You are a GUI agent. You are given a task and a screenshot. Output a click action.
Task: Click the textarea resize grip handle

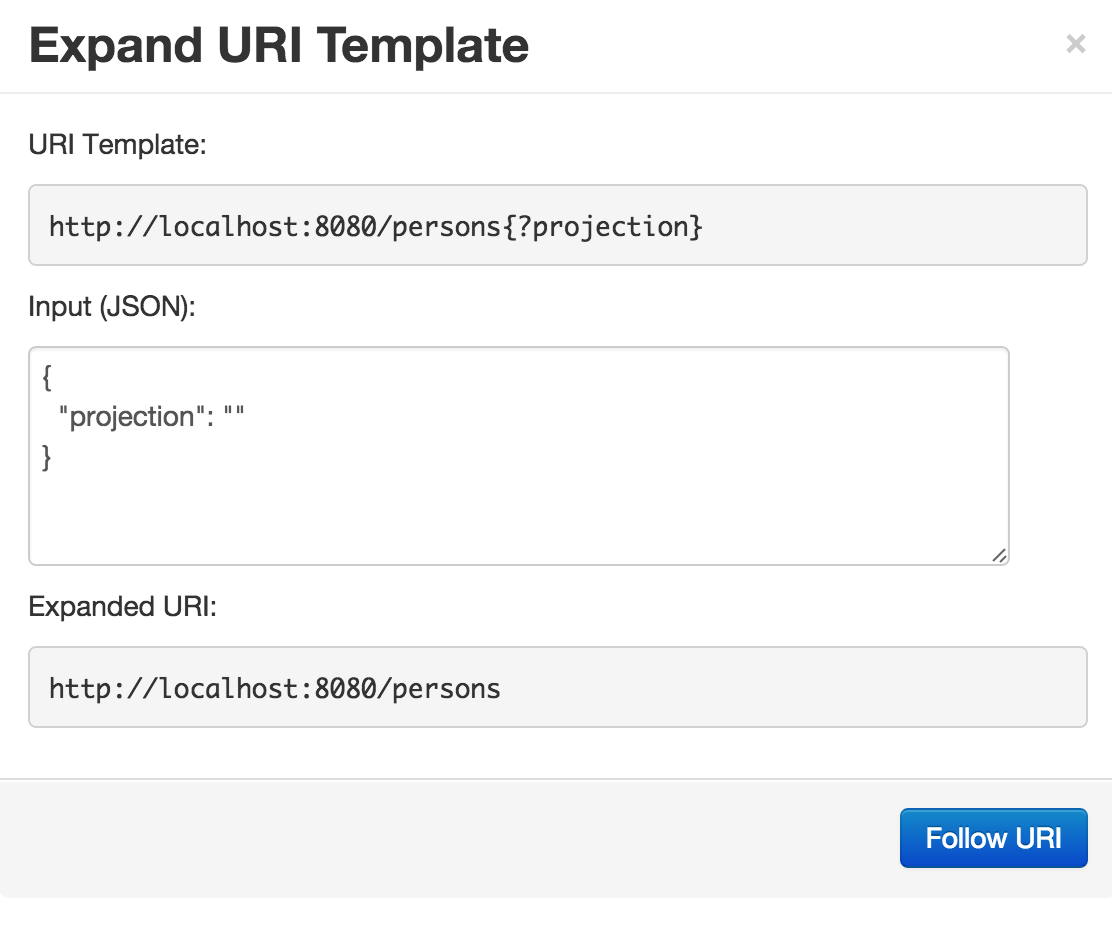click(999, 556)
